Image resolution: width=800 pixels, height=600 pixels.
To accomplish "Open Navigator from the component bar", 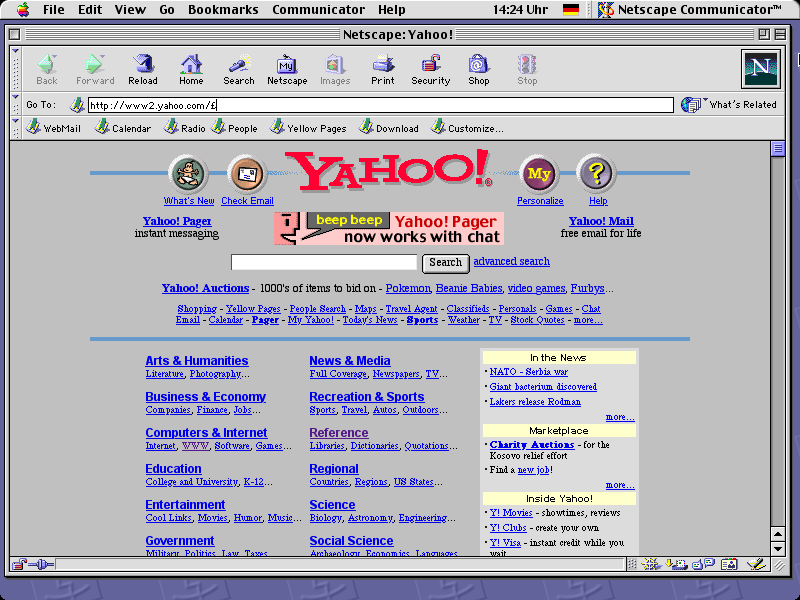I will pyautogui.click(x=651, y=564).
